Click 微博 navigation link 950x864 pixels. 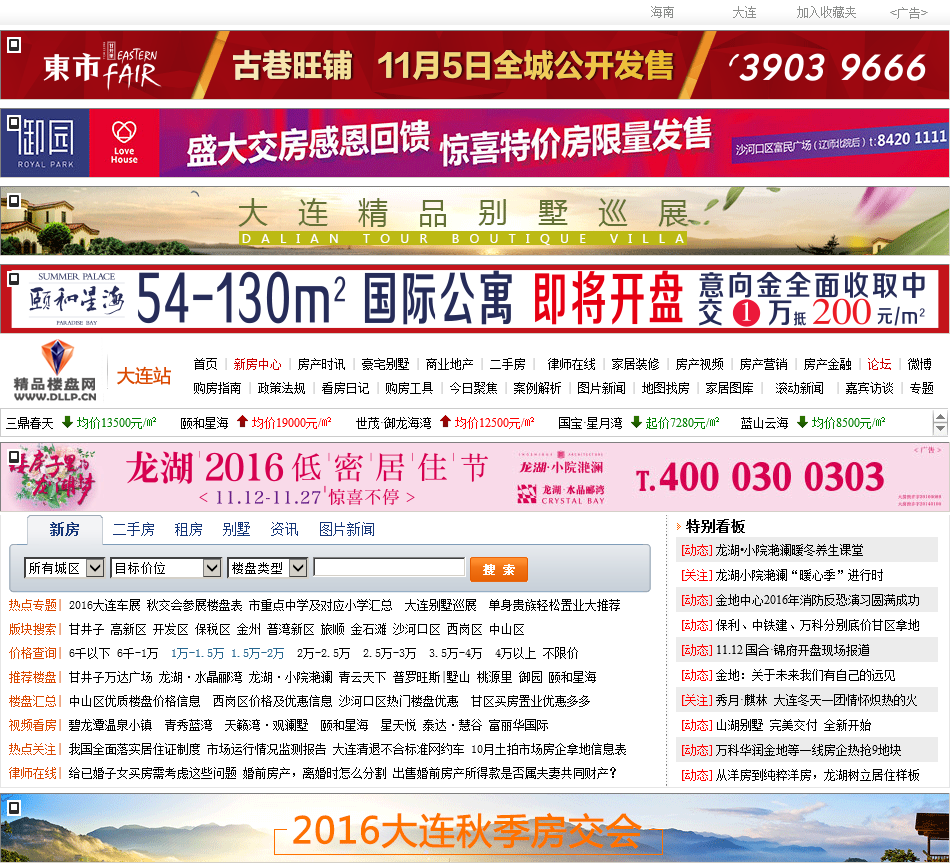pyautogui.click(x=919, y=364)
